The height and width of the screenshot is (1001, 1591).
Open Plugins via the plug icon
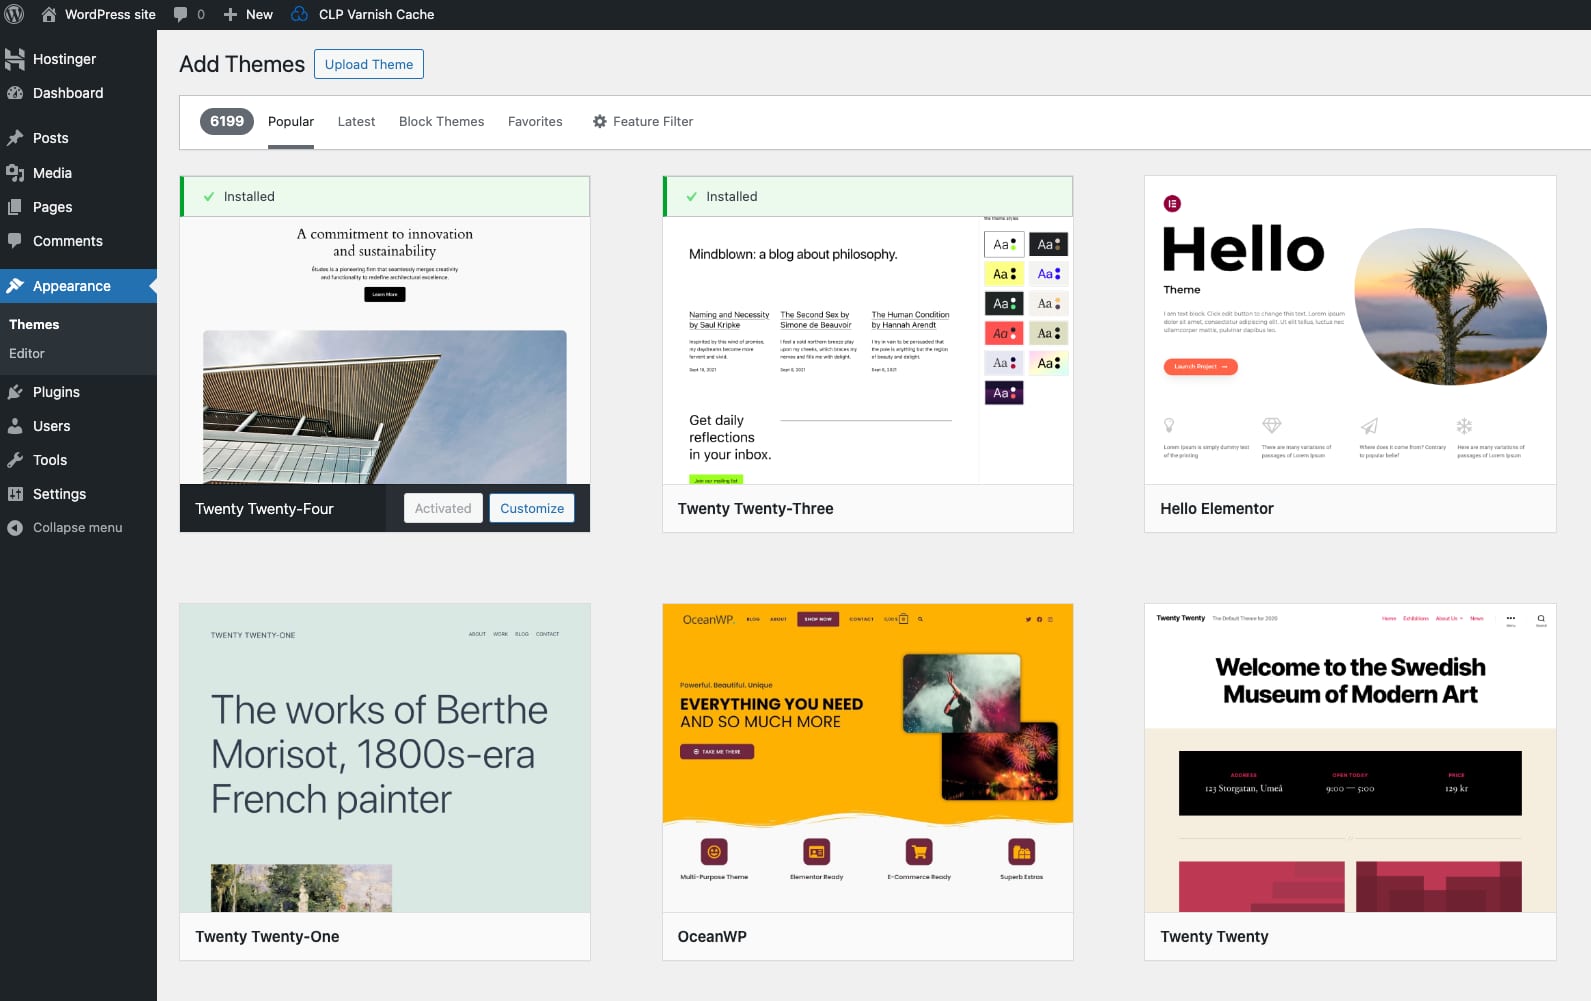[x=15, y=392]
